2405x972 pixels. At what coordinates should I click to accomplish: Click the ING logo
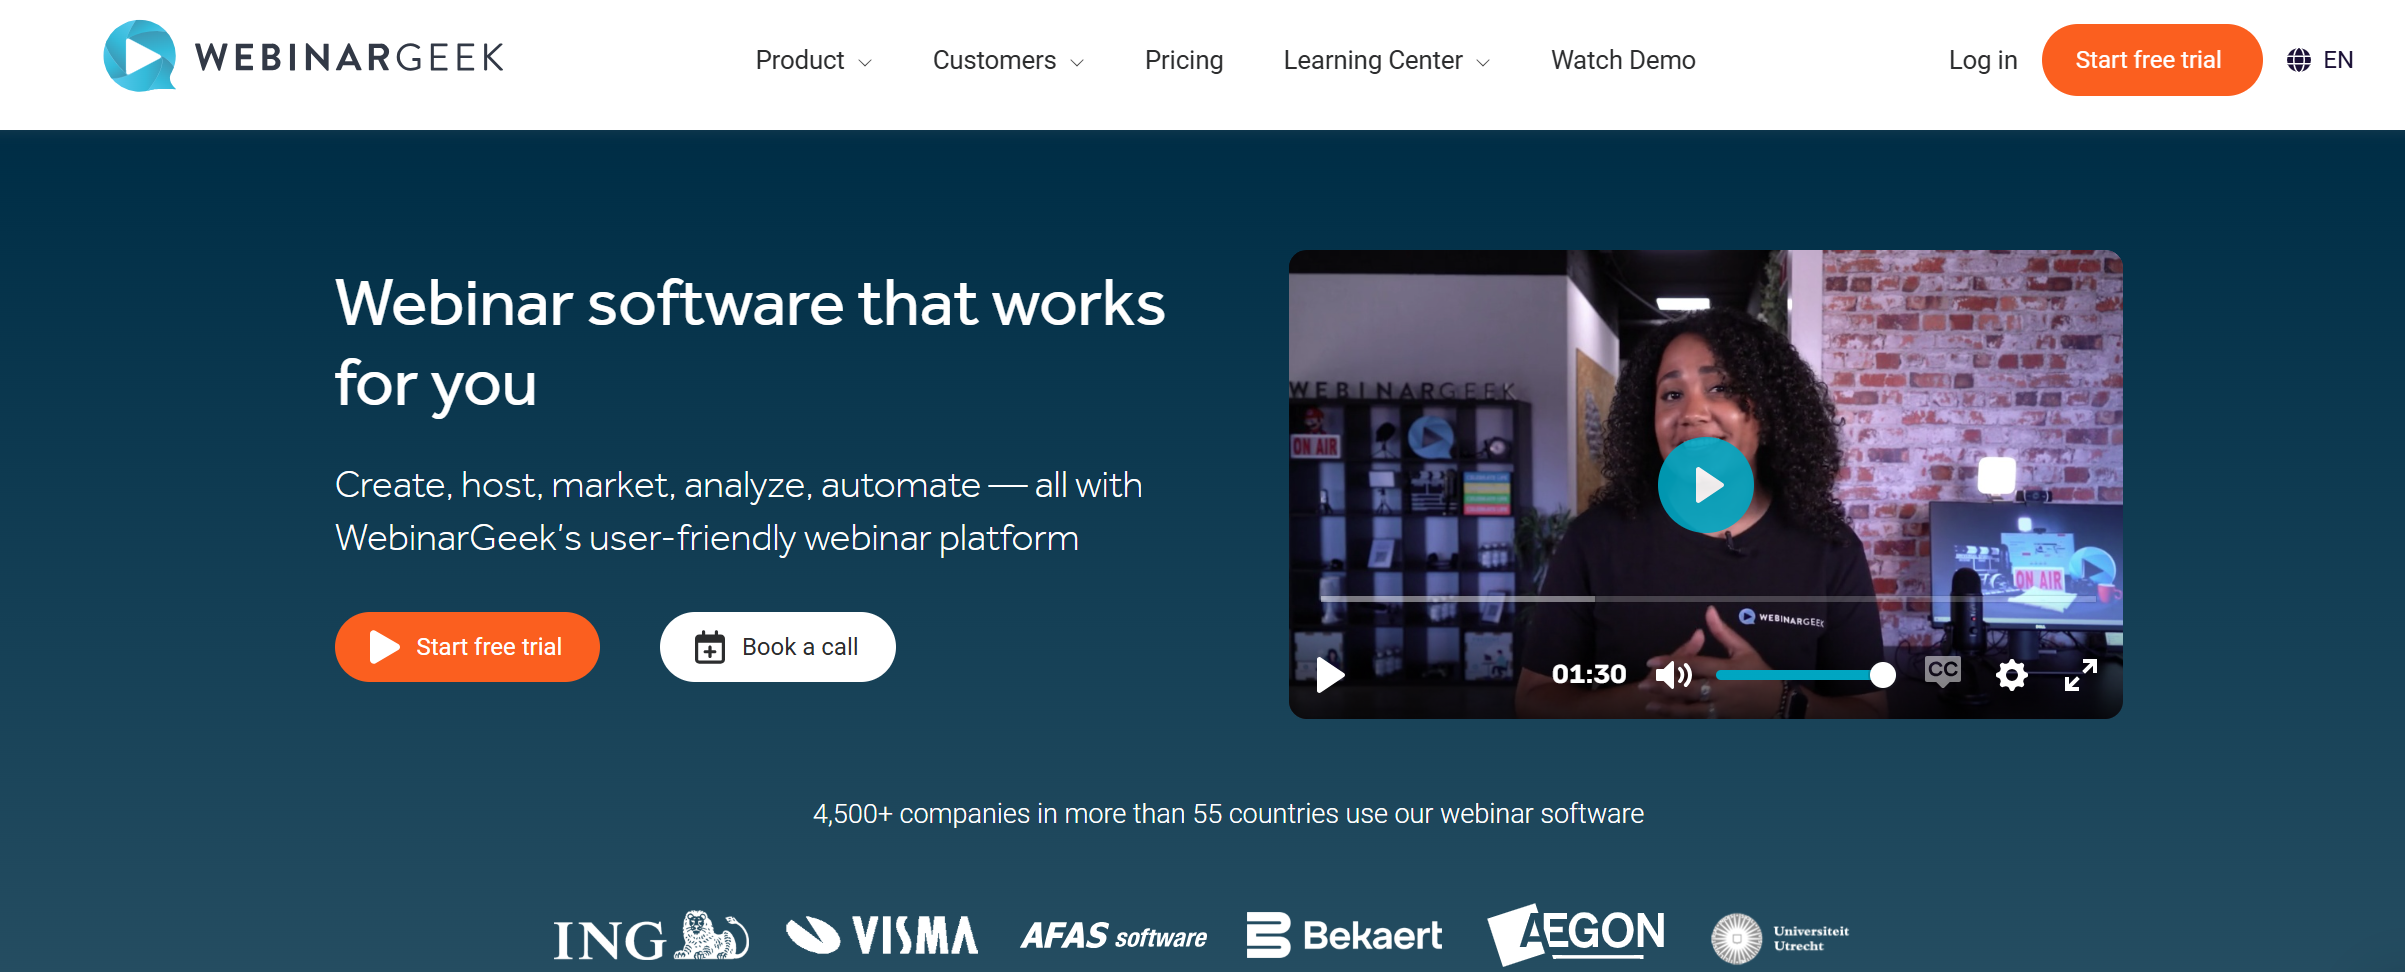[x=651, y=936]
